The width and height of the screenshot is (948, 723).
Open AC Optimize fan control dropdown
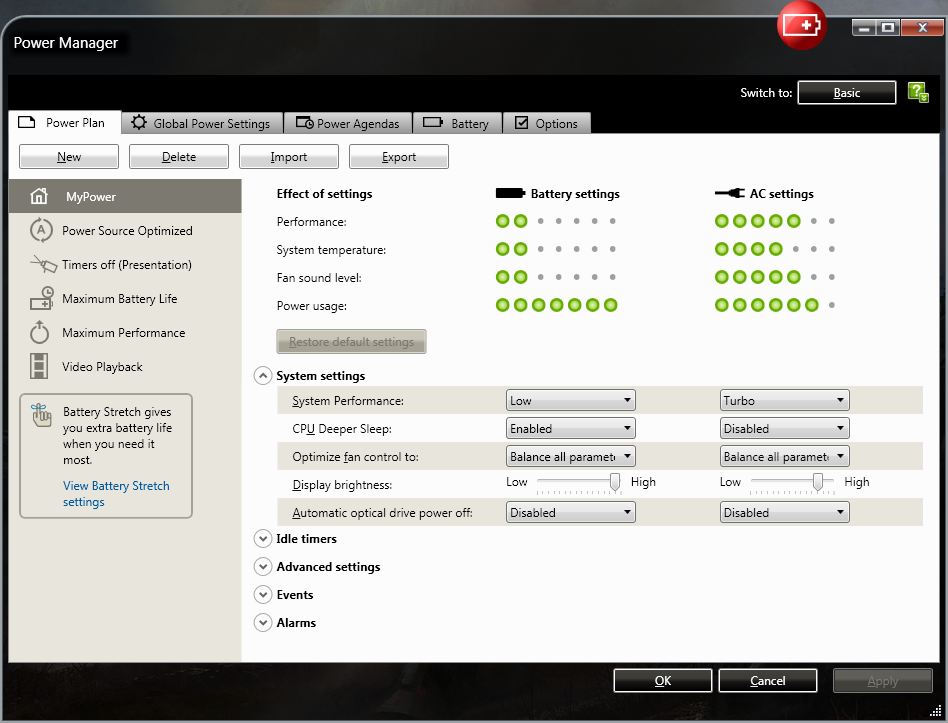(784, 456)
